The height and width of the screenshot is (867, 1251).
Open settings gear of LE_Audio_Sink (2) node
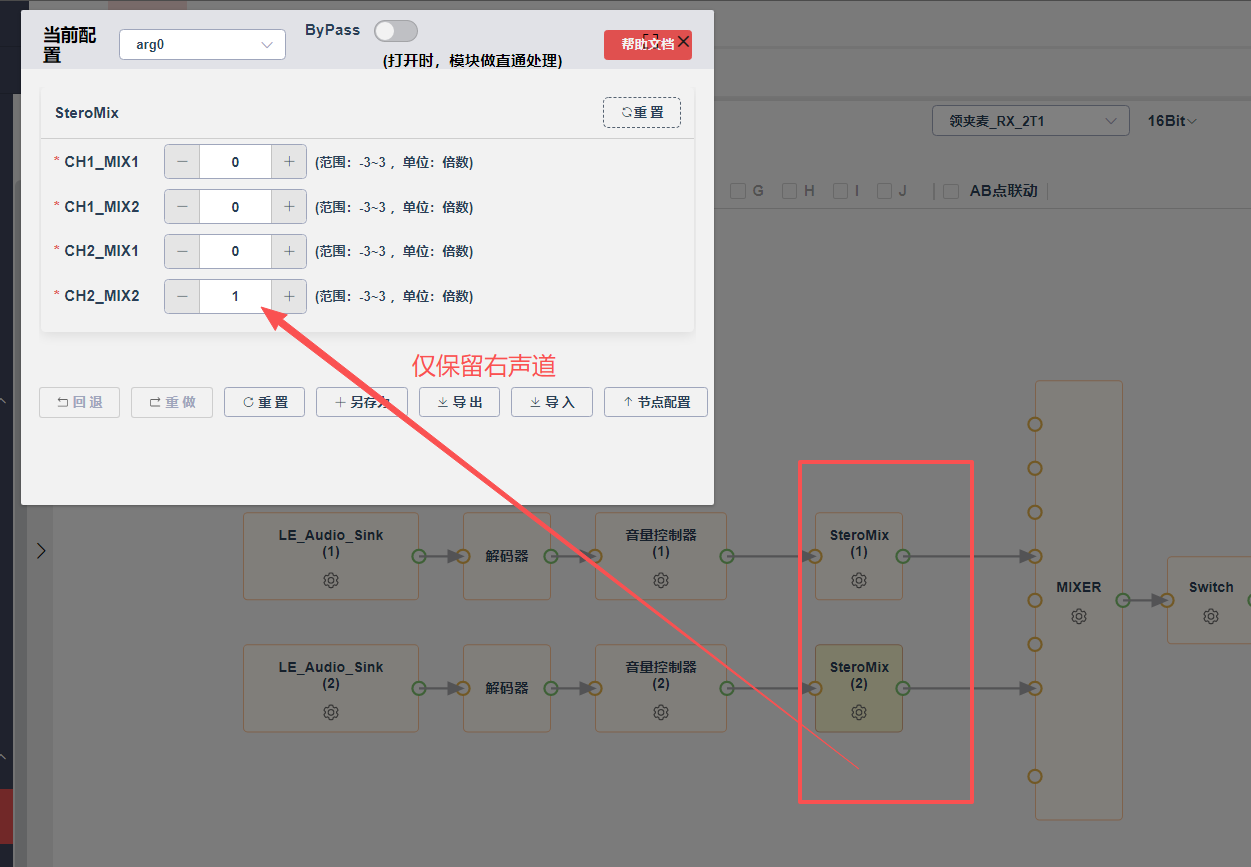331,712
